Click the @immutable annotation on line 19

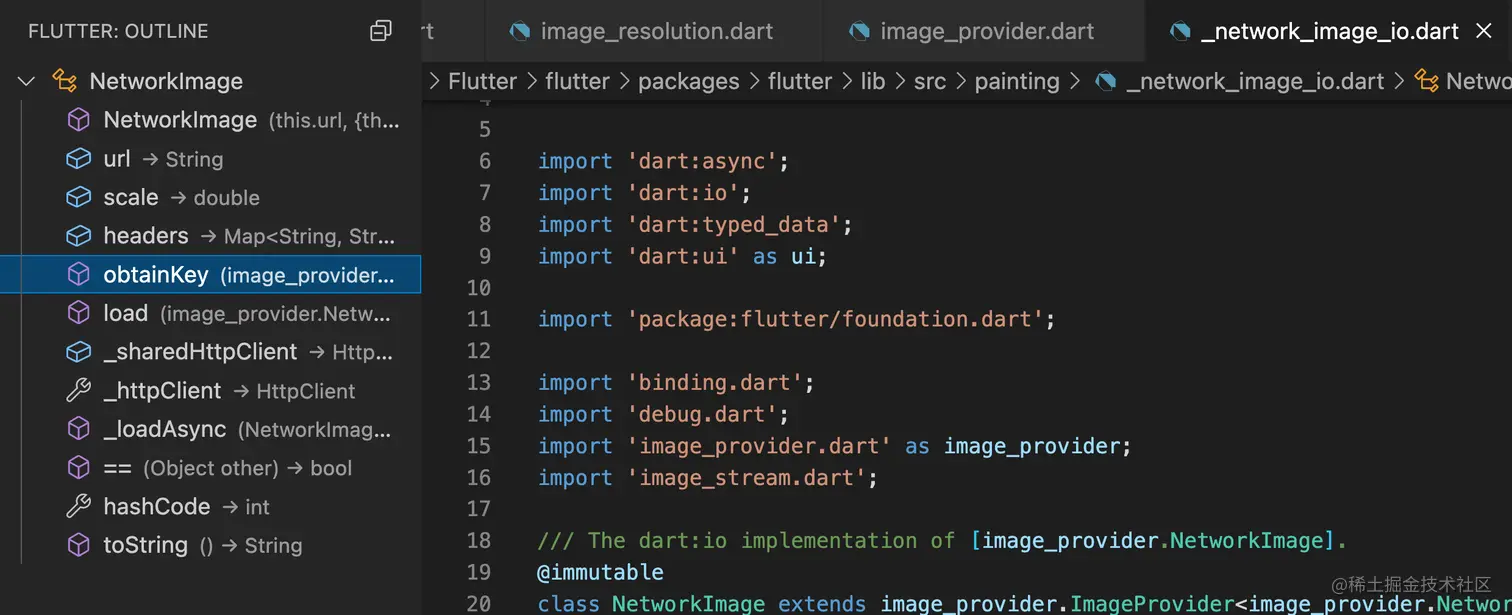point(600,572)
